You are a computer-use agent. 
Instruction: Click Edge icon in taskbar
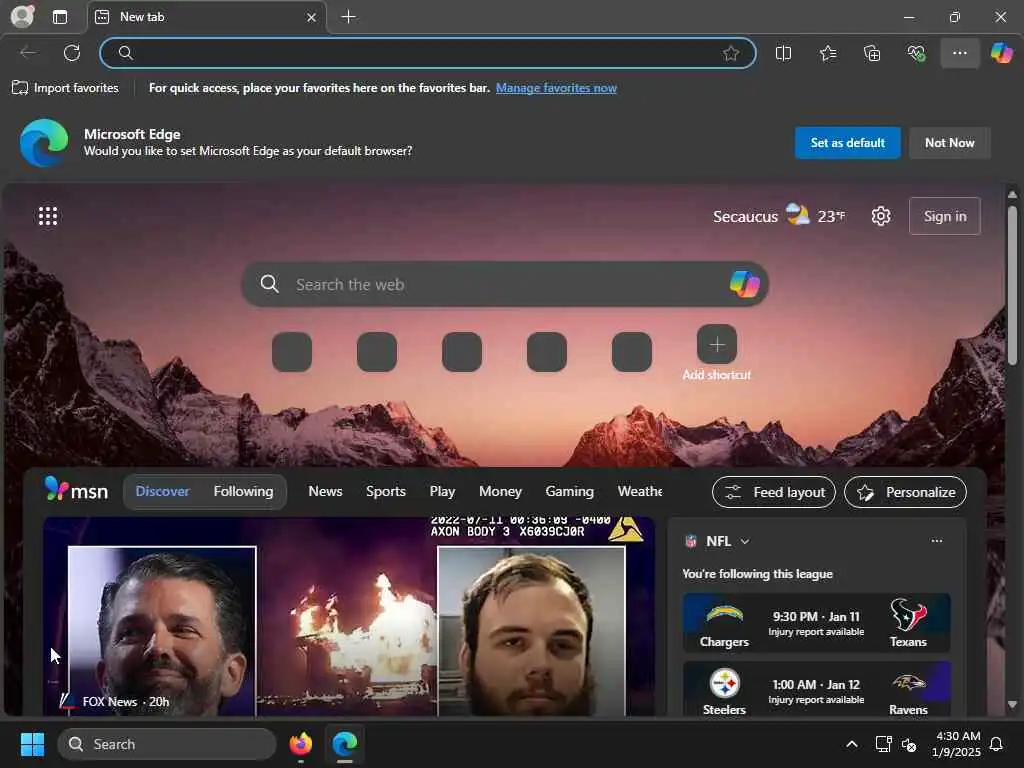[345, 744]
